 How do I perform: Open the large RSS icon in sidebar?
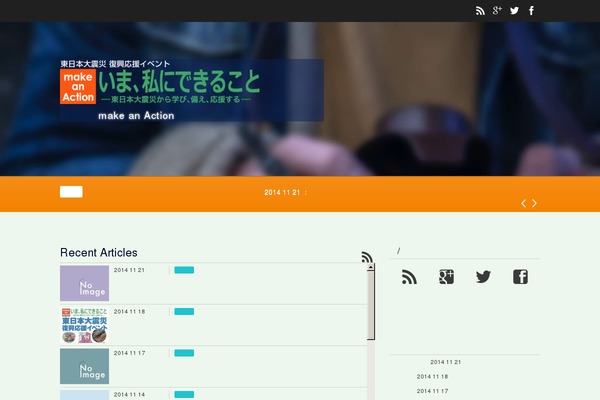click(409, 277)
